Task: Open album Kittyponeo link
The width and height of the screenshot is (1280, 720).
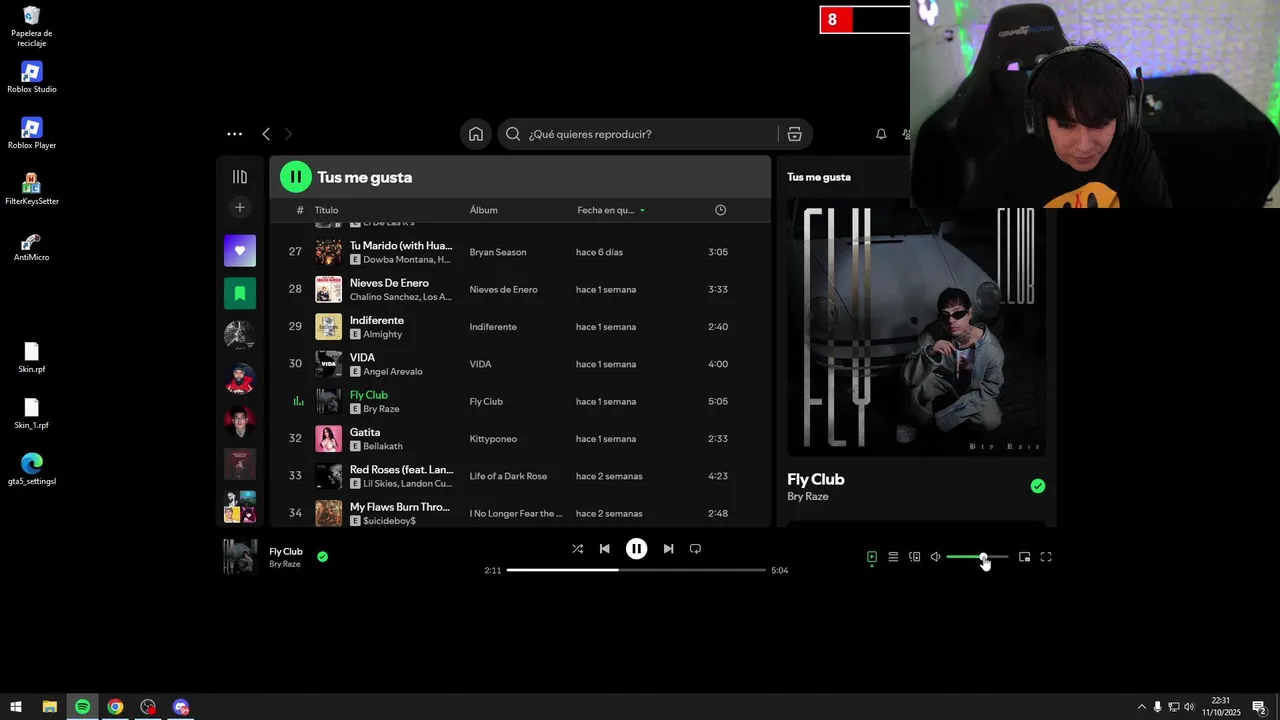Action: click(x=494, y=439)
